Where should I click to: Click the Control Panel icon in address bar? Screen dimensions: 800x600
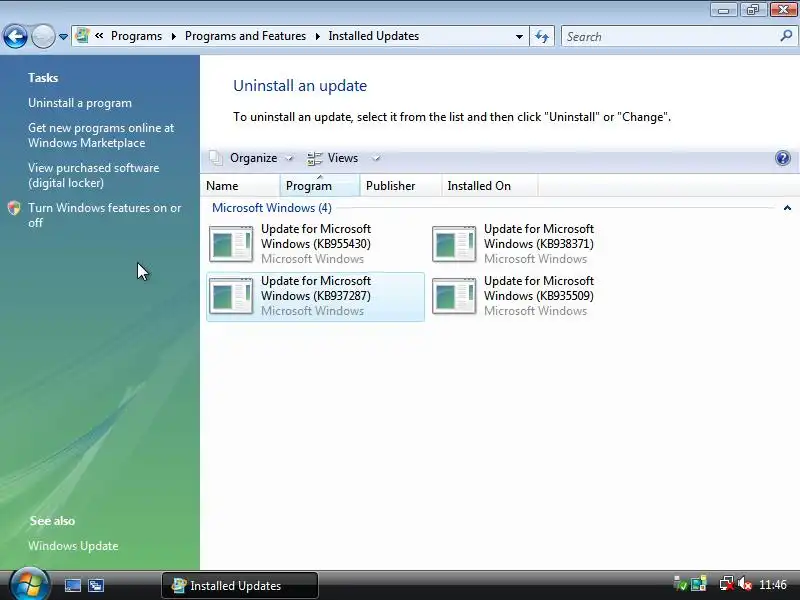82,36
